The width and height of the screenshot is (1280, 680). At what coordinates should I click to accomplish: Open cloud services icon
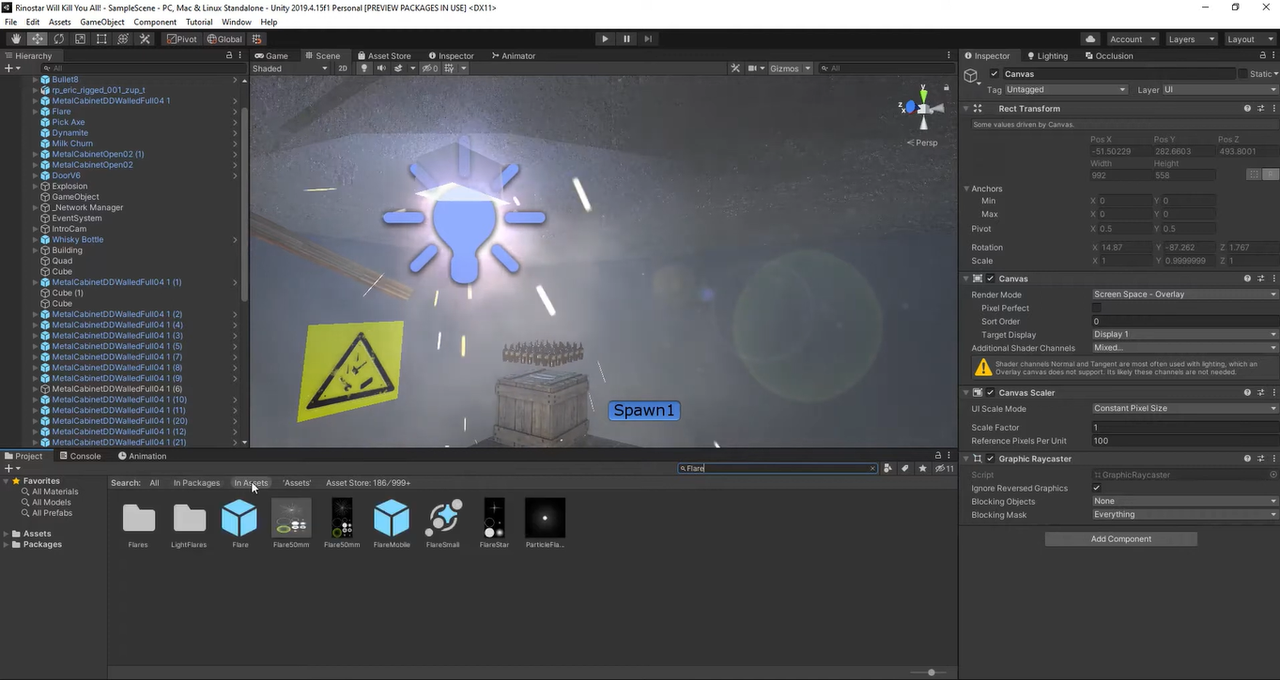pos(1090,39)
